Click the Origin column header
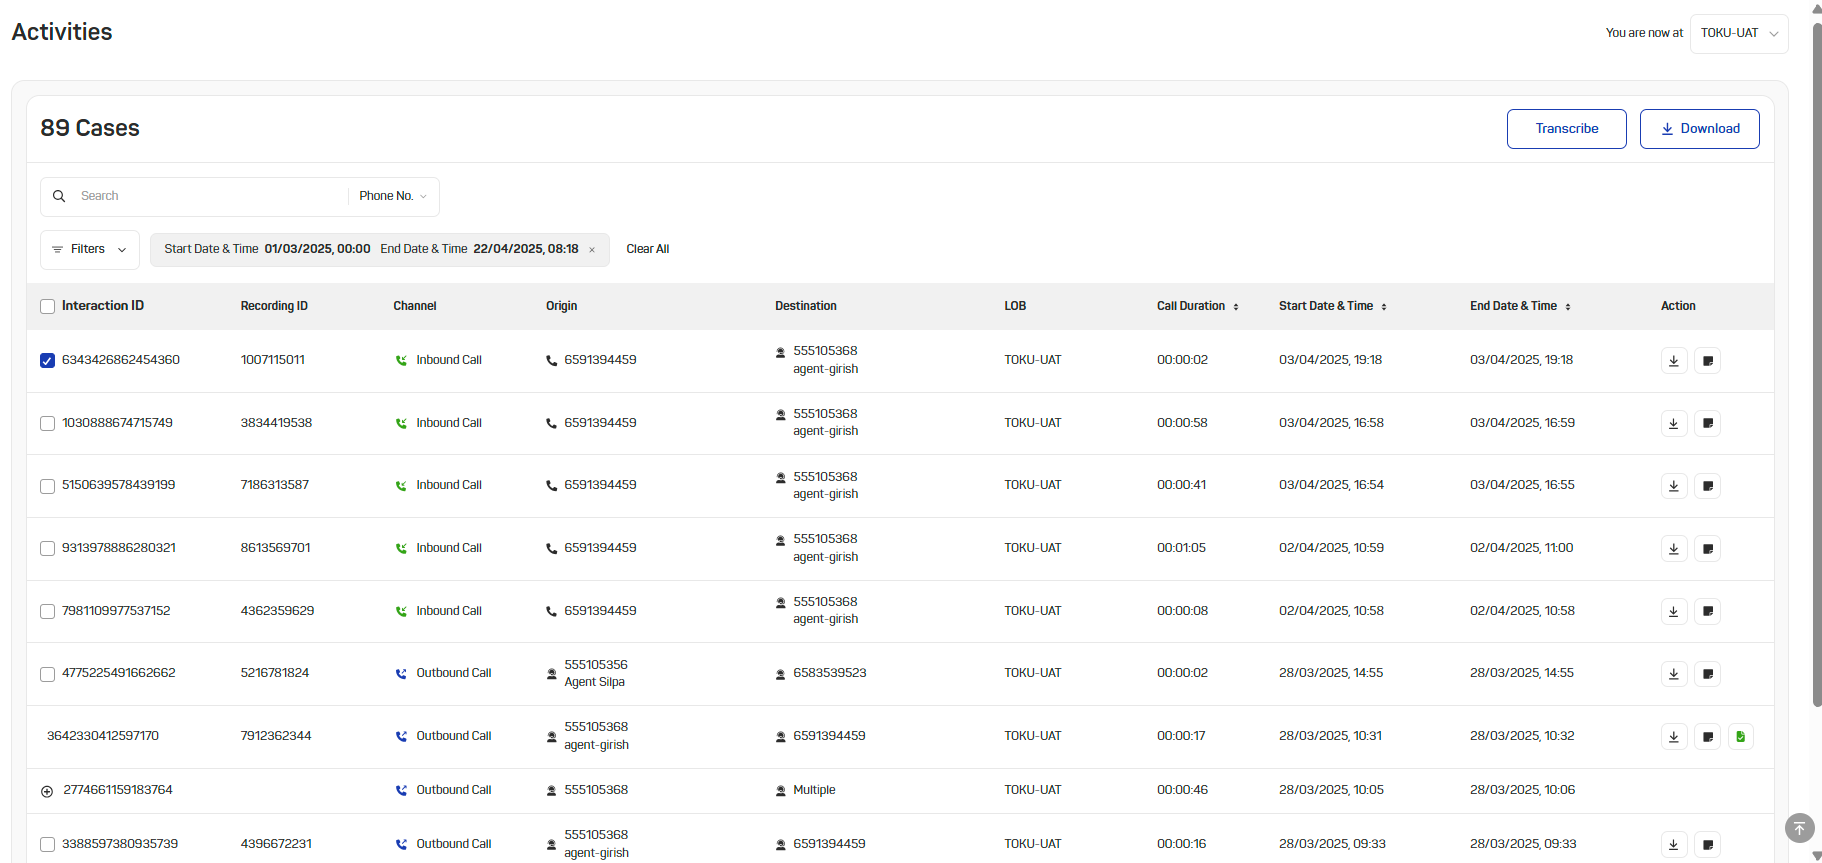The image size is (1822, 863). coord(562,306)
